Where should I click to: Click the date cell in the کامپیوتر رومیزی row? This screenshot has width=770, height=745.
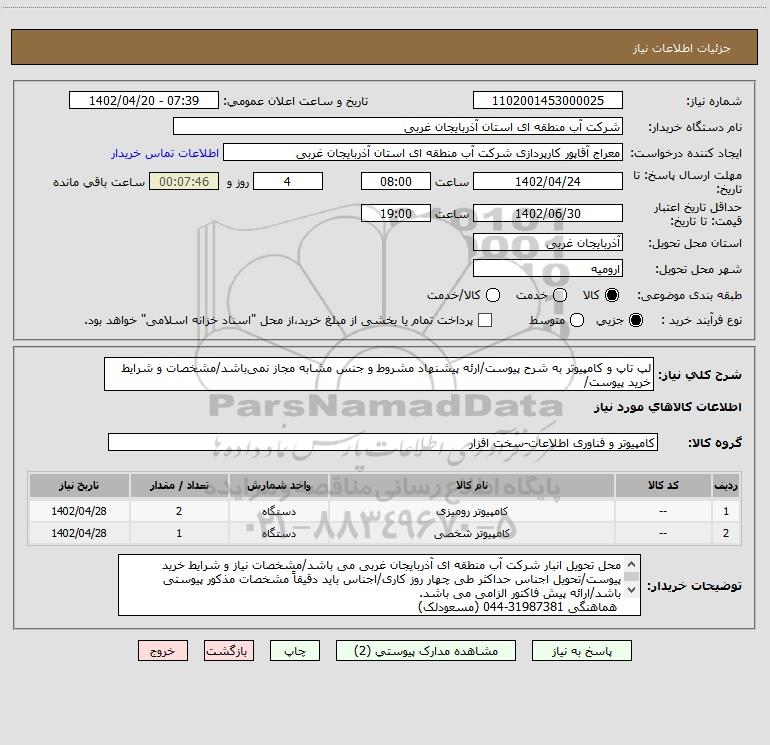79,511
